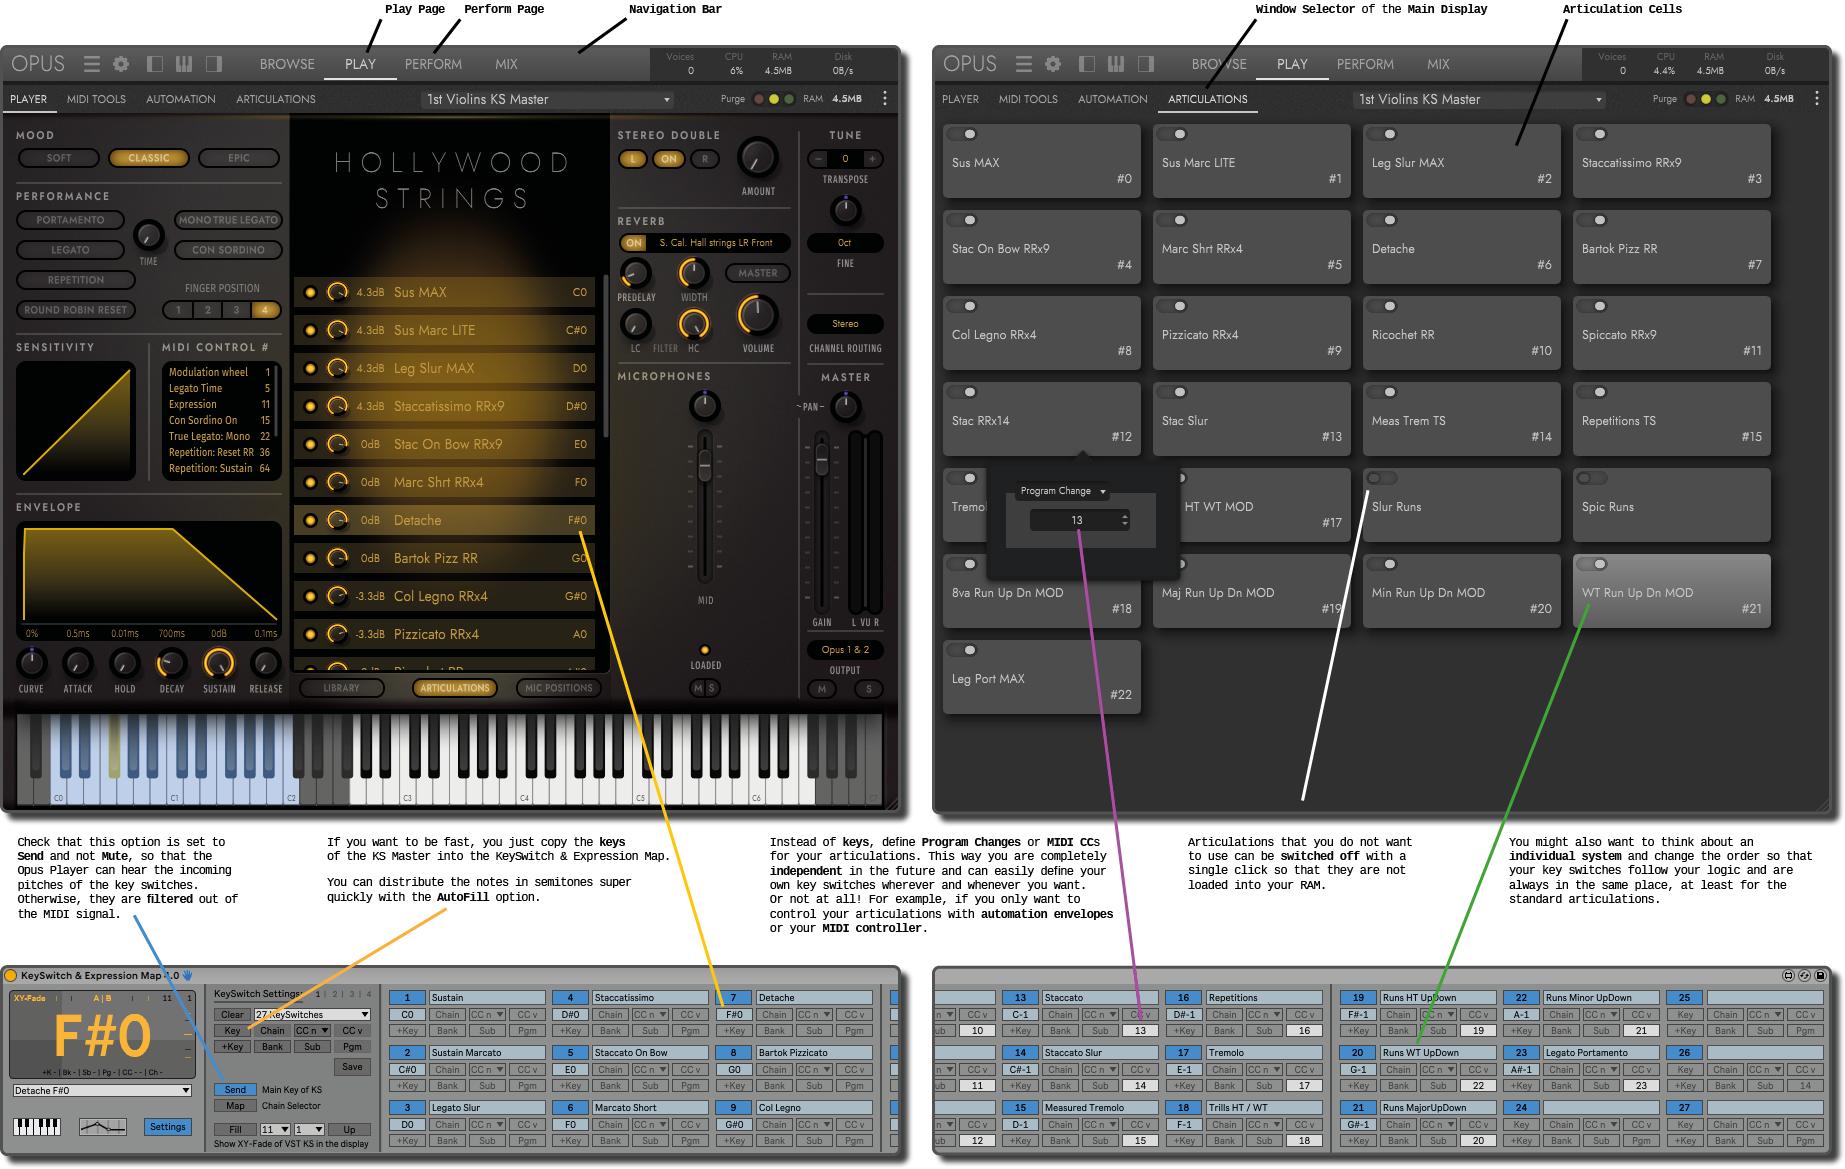
Task: Adjust the gain knob of Leg Slur MAX row
Action: tap(338, 368)
